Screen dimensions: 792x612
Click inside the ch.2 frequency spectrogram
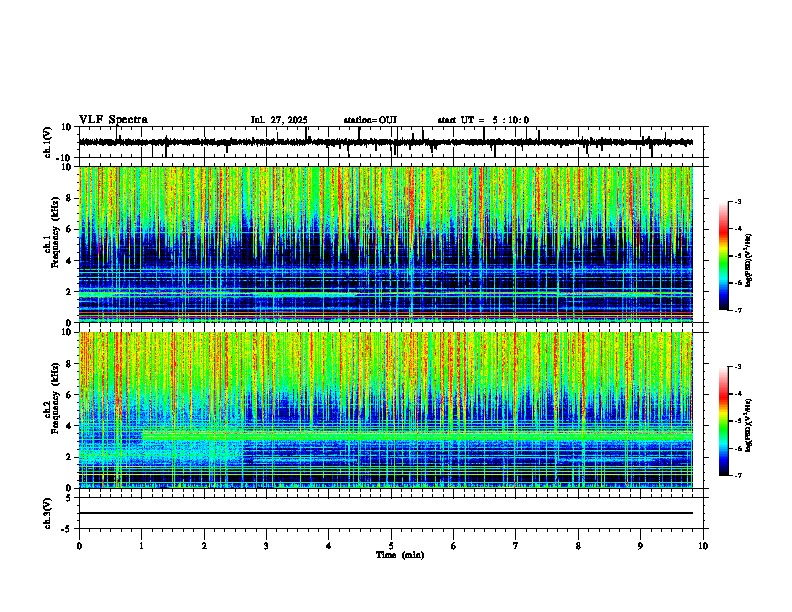386,410
